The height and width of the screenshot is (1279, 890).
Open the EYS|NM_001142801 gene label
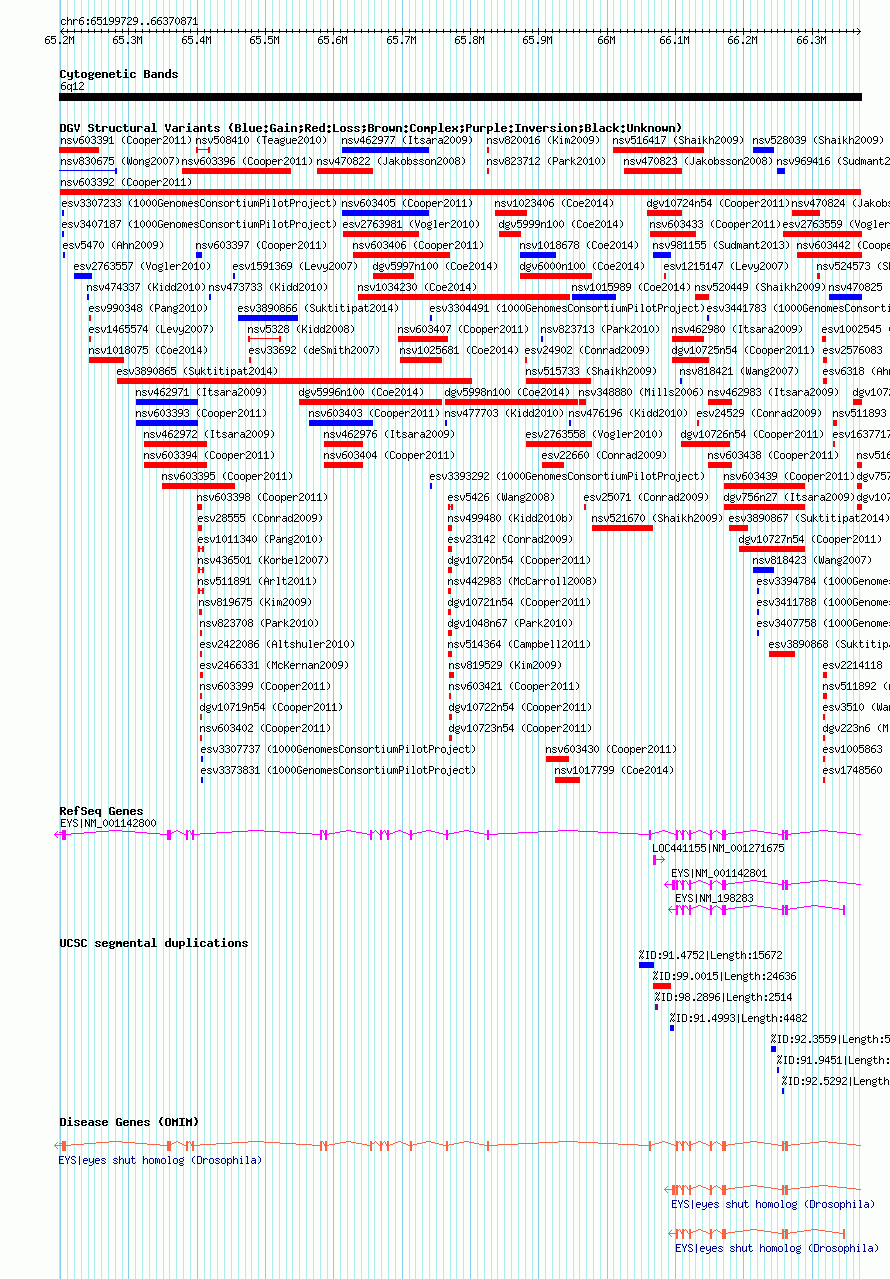[x=719, y=873]
